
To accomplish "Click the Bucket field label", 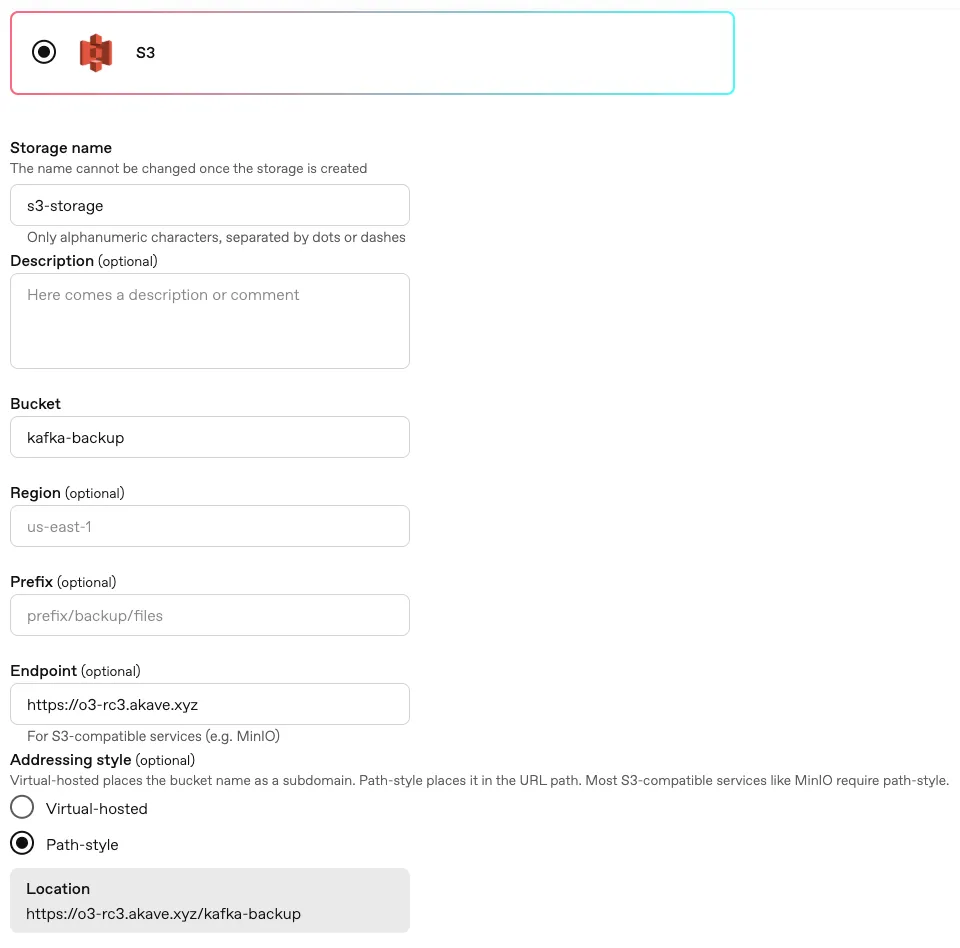I will [x=35, y=403].
